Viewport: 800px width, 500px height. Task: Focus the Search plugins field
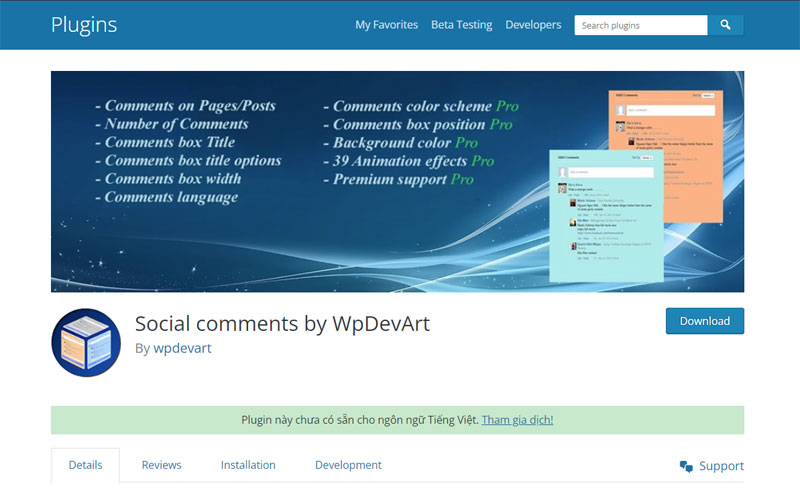pos(641,25)
